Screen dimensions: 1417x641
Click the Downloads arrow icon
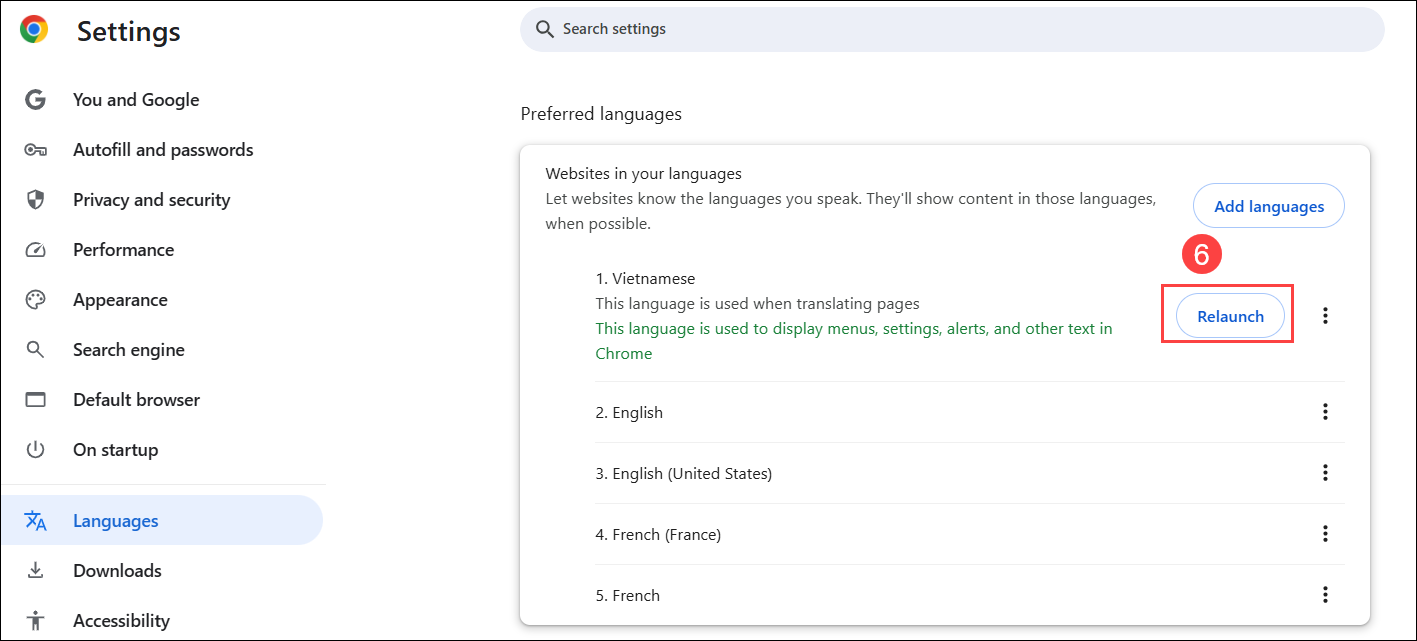pyautogui.click(x=36, y=571)
